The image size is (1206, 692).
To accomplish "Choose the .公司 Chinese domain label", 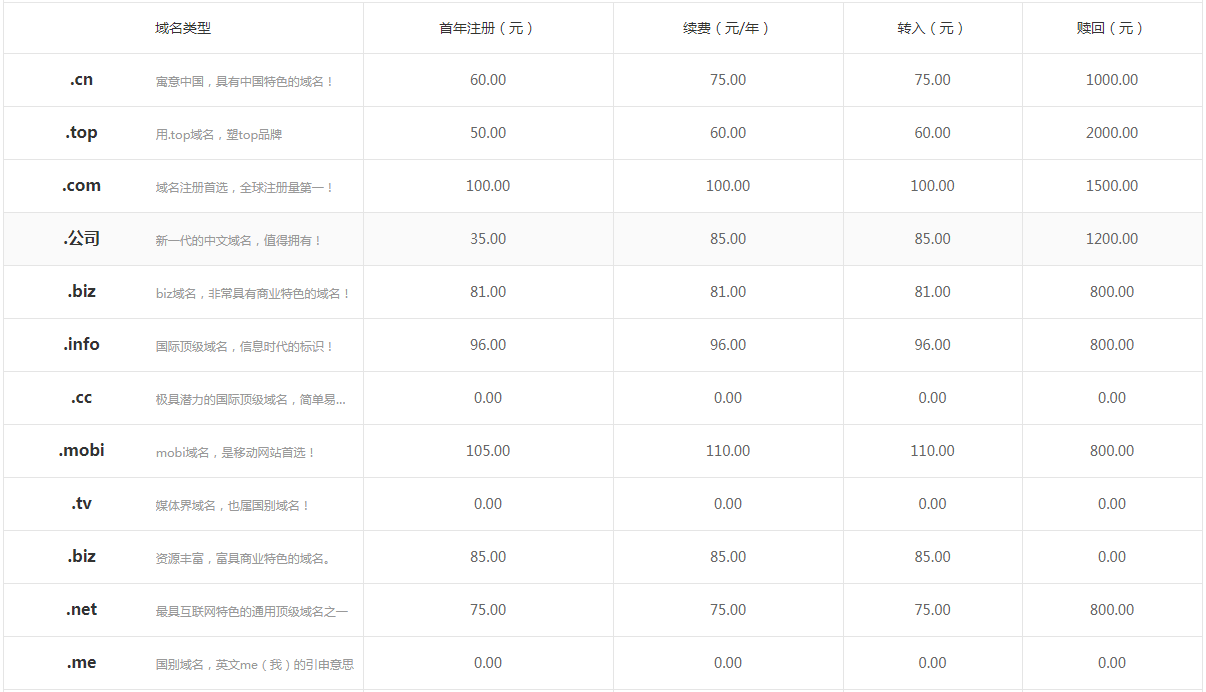I will pyautogui.click(x=82, y=239).
